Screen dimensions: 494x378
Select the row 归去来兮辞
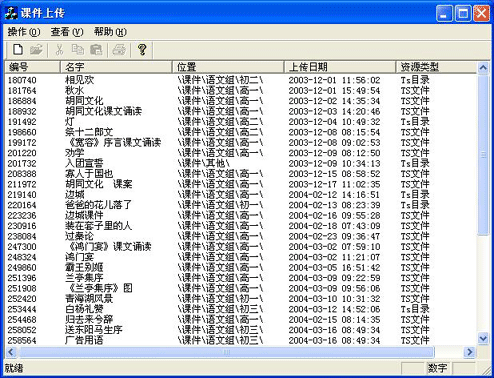241,320
